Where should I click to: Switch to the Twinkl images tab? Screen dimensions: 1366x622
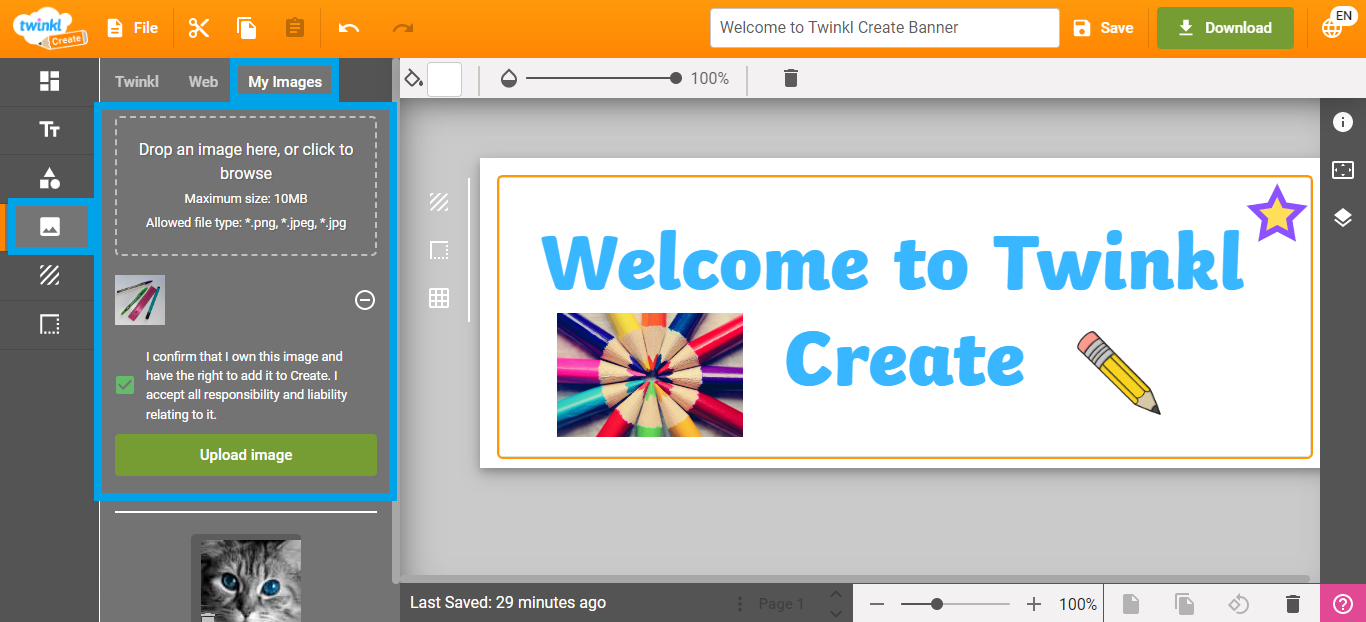tap(137, 82)
